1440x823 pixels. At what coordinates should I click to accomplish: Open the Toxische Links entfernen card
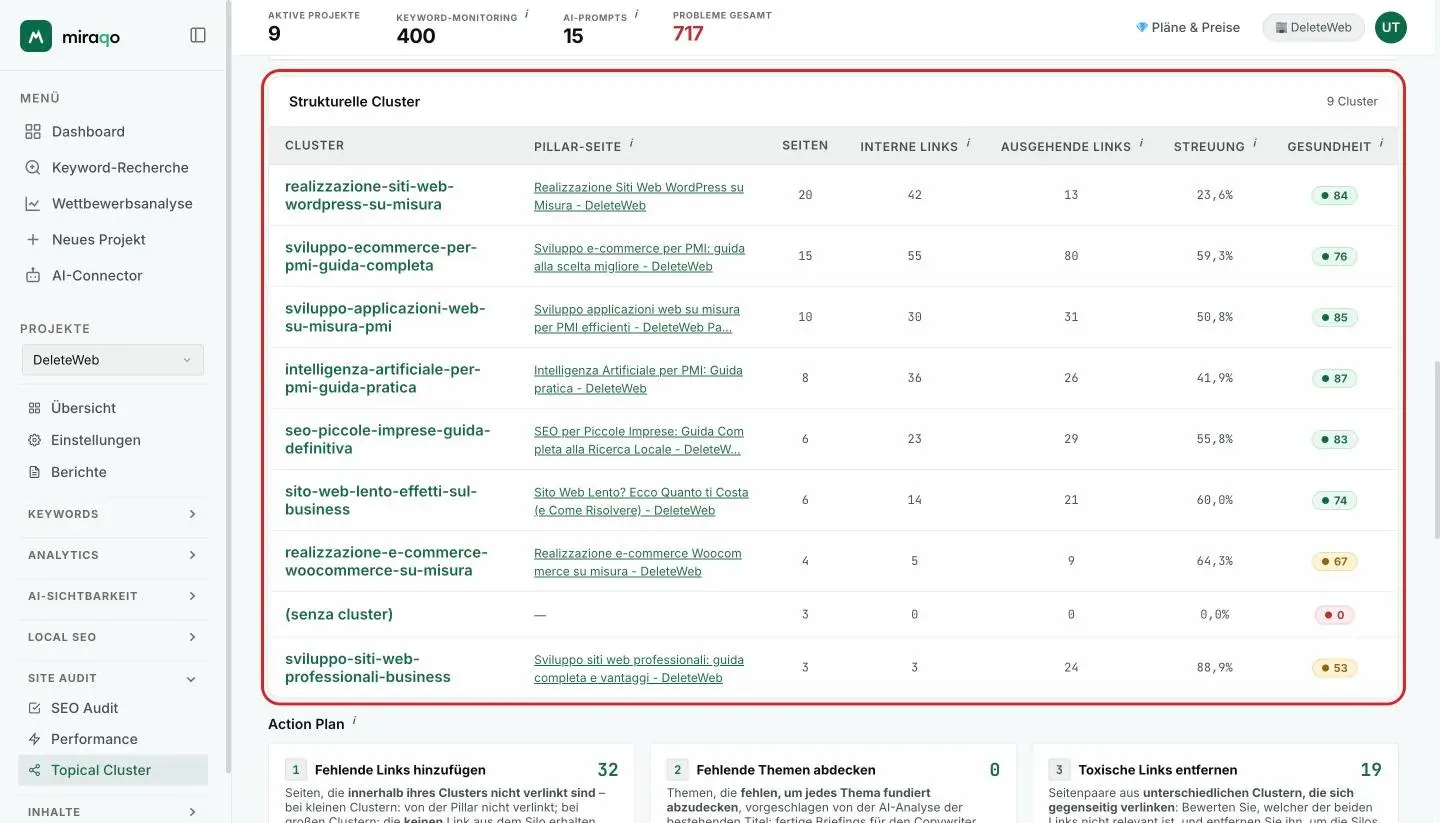(x=1215, y=783)
